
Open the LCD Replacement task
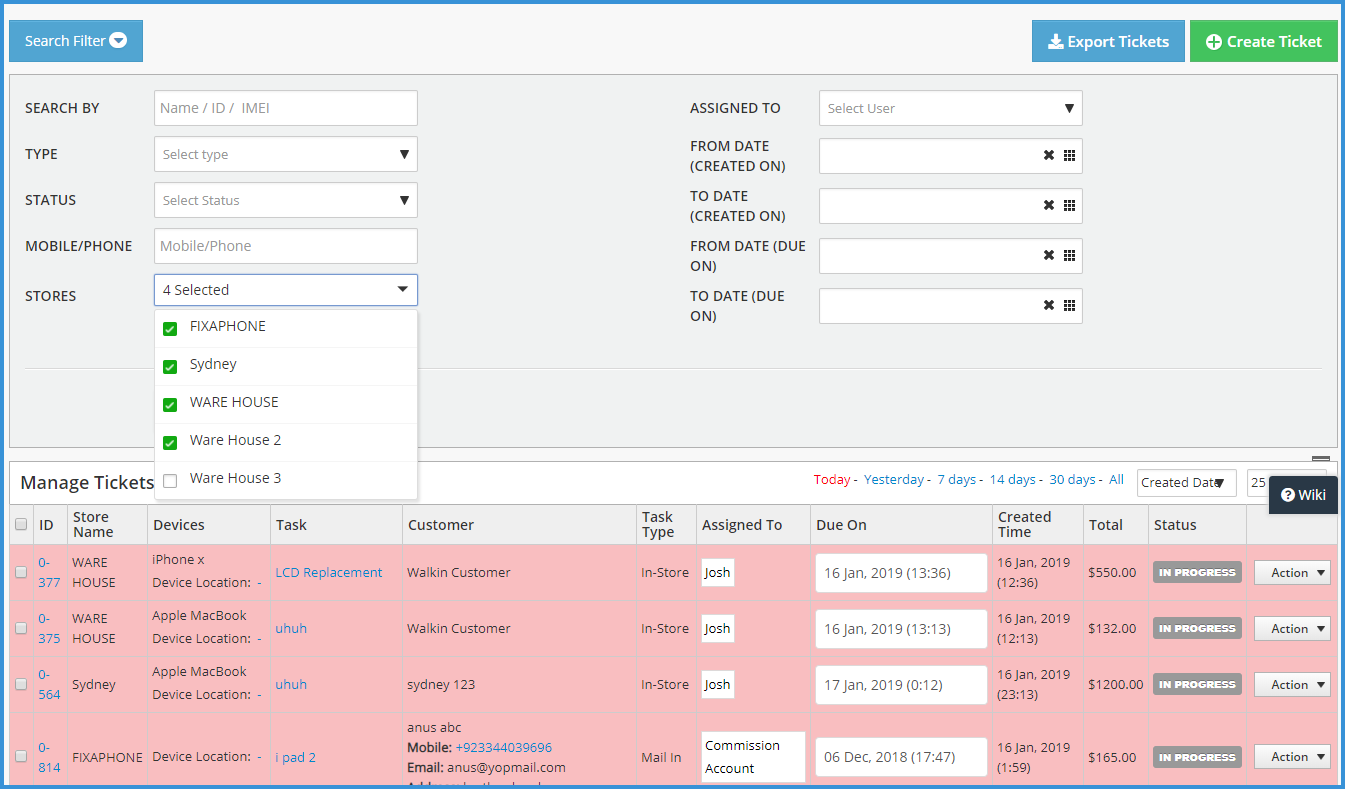[329, 573]
